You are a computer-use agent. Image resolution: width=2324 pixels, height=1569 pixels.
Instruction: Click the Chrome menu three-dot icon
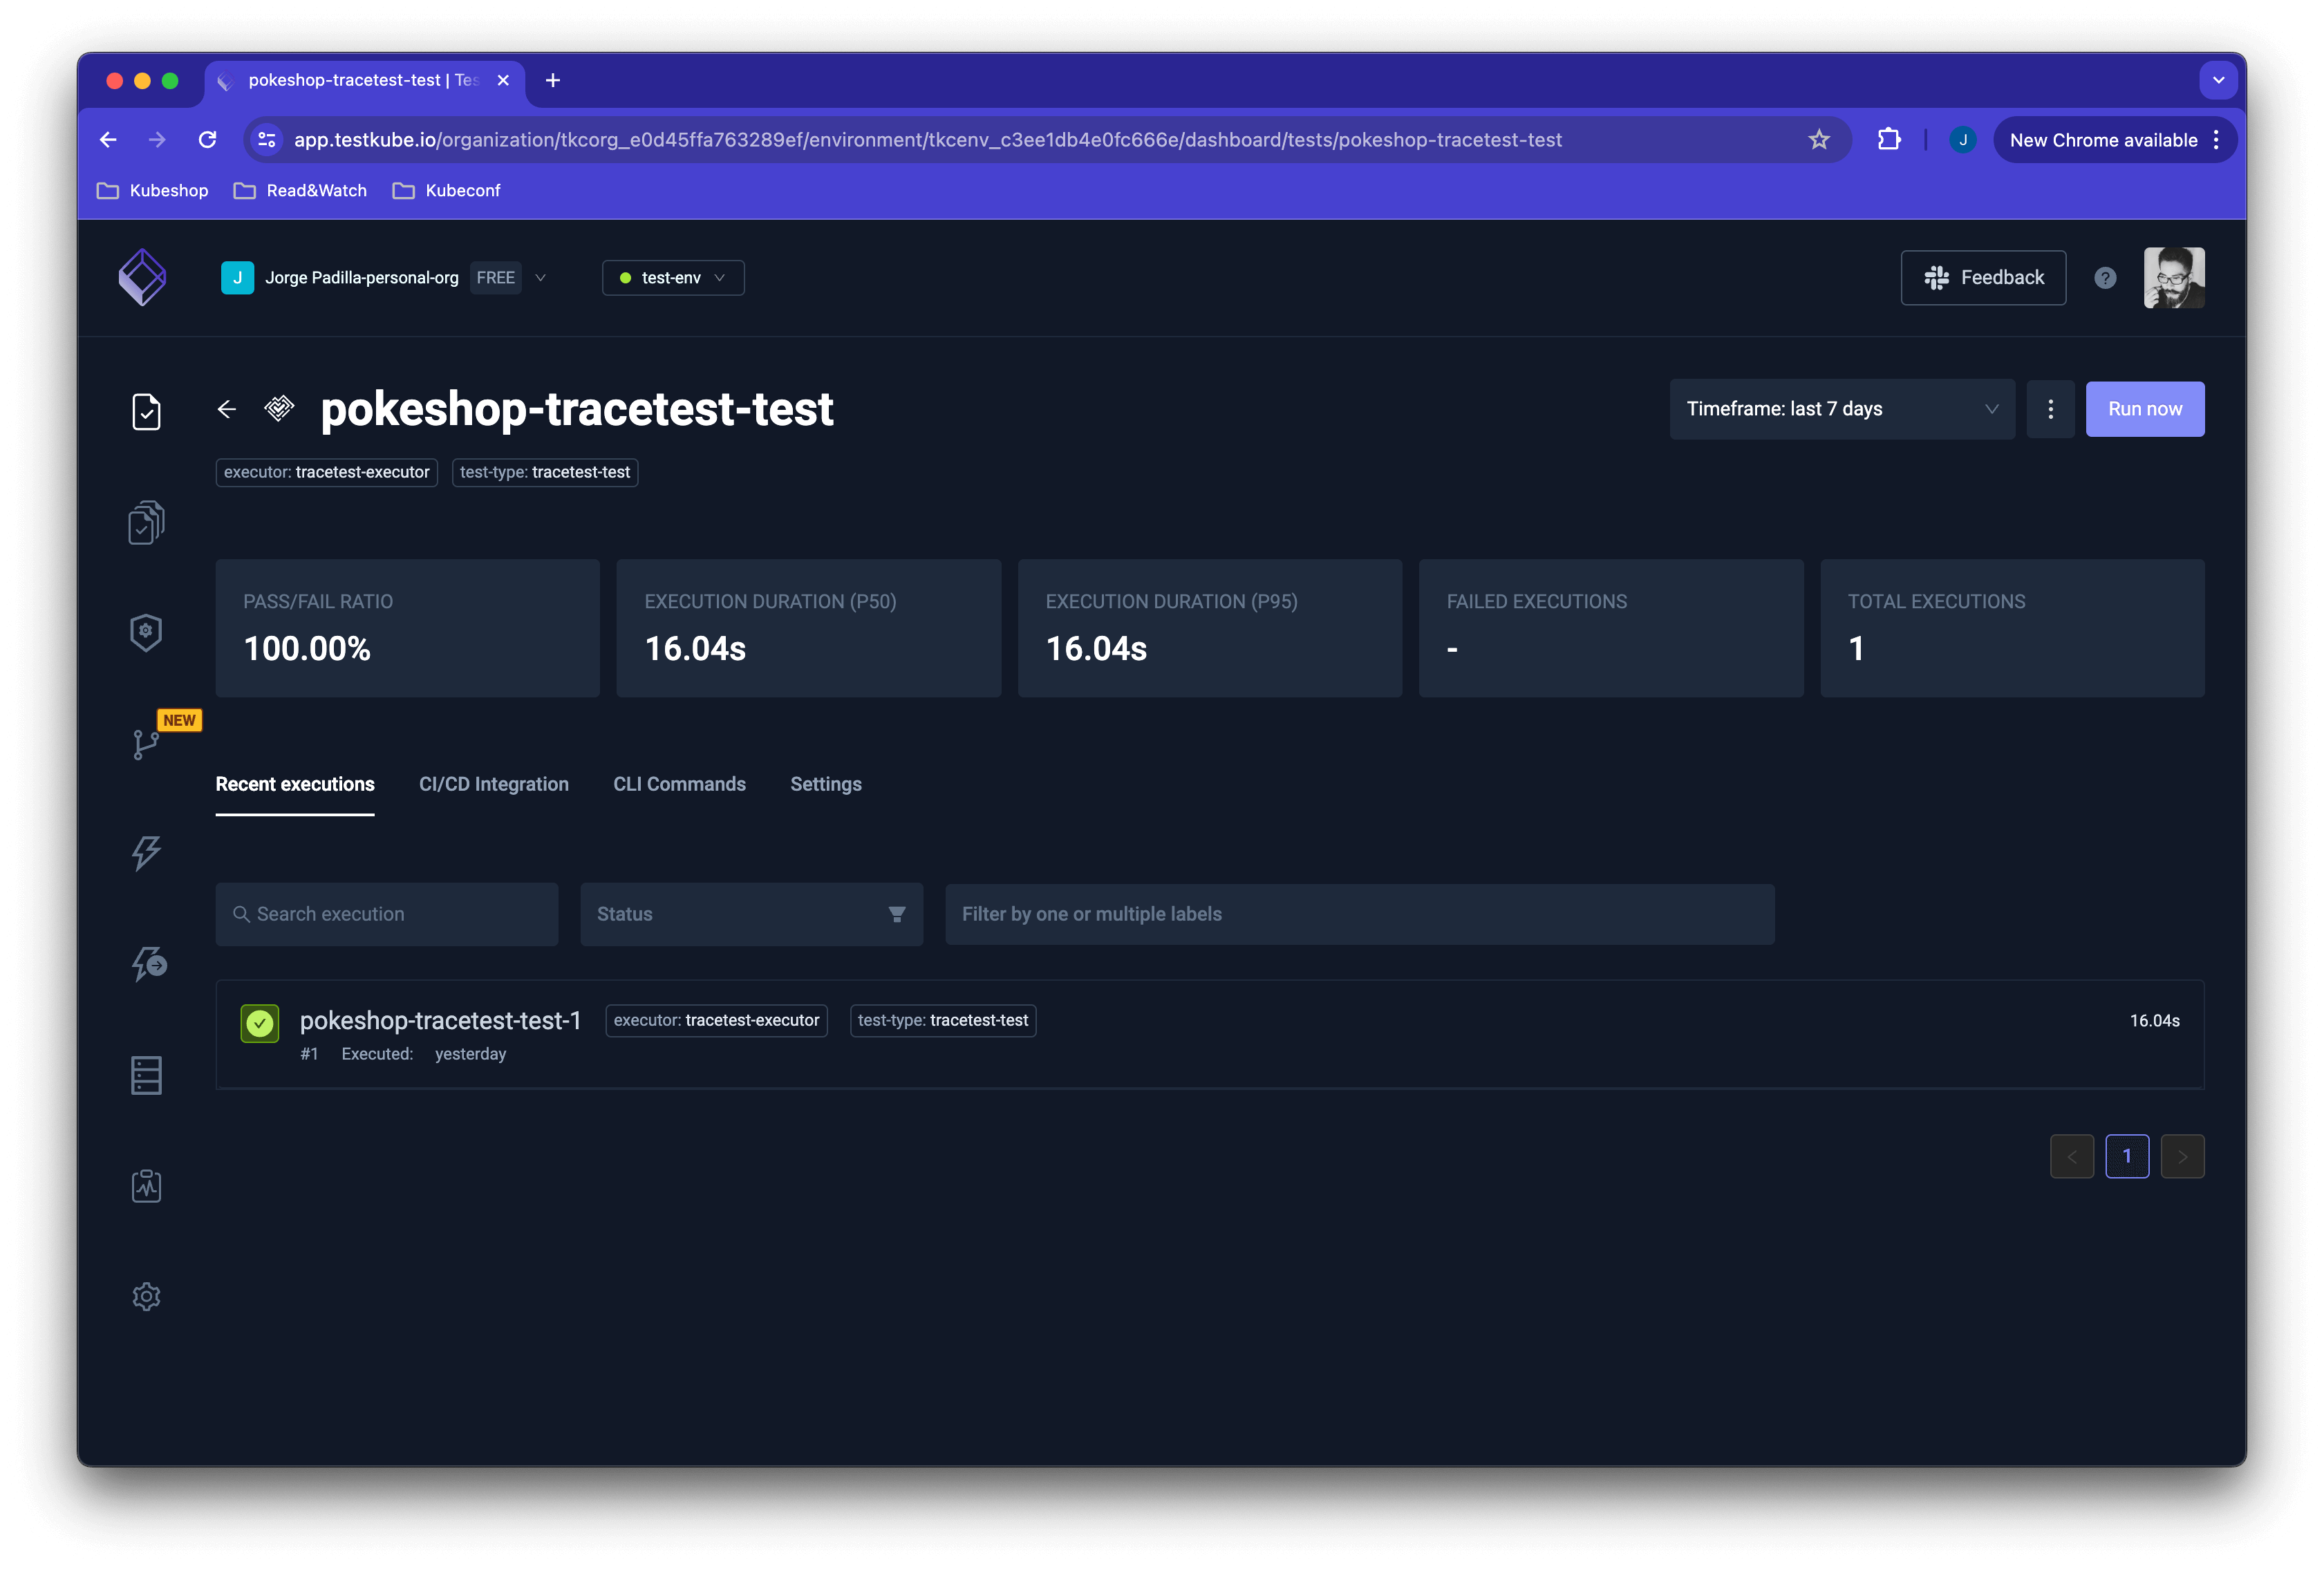click(2217, 140)
